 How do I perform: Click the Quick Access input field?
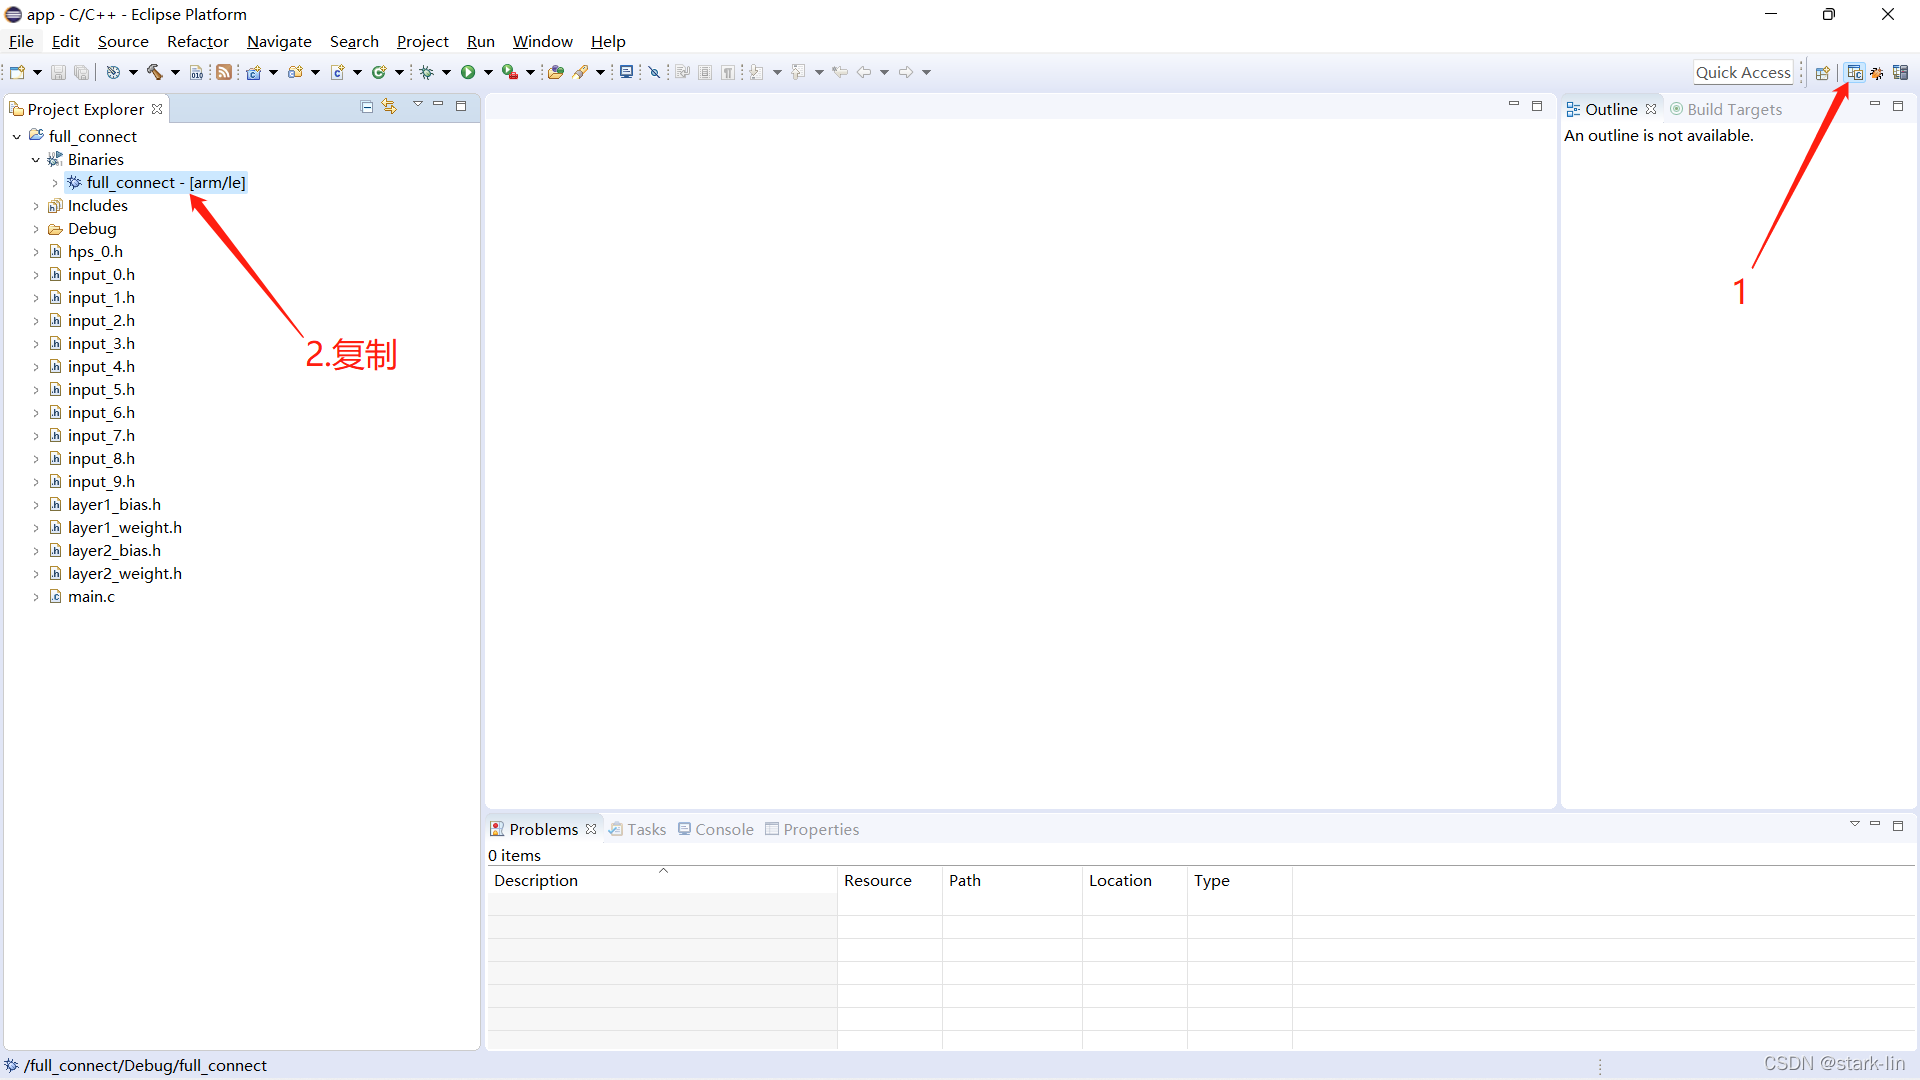click(x=1743, y=71)
